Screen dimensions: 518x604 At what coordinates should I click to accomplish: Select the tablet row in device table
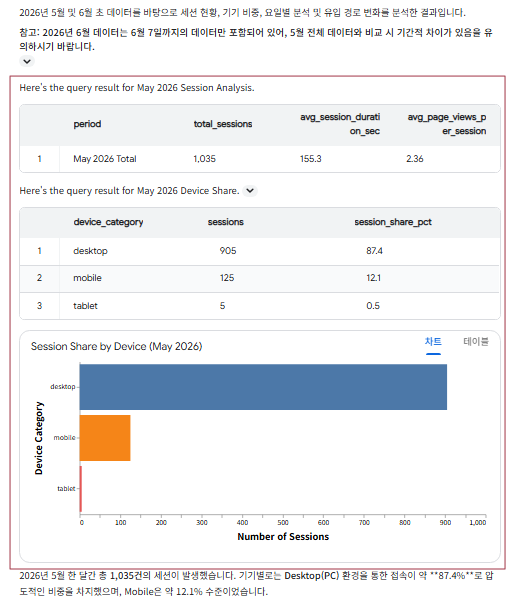[x=260, y=306]
